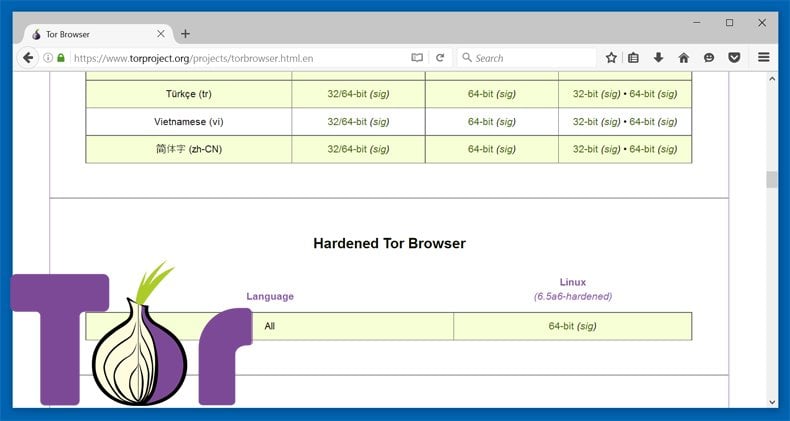Image resolution: width=790 pixels, height=421 pixels.
Task: Download zh-CN 32-bit Linux build
Action: [585, 150]
